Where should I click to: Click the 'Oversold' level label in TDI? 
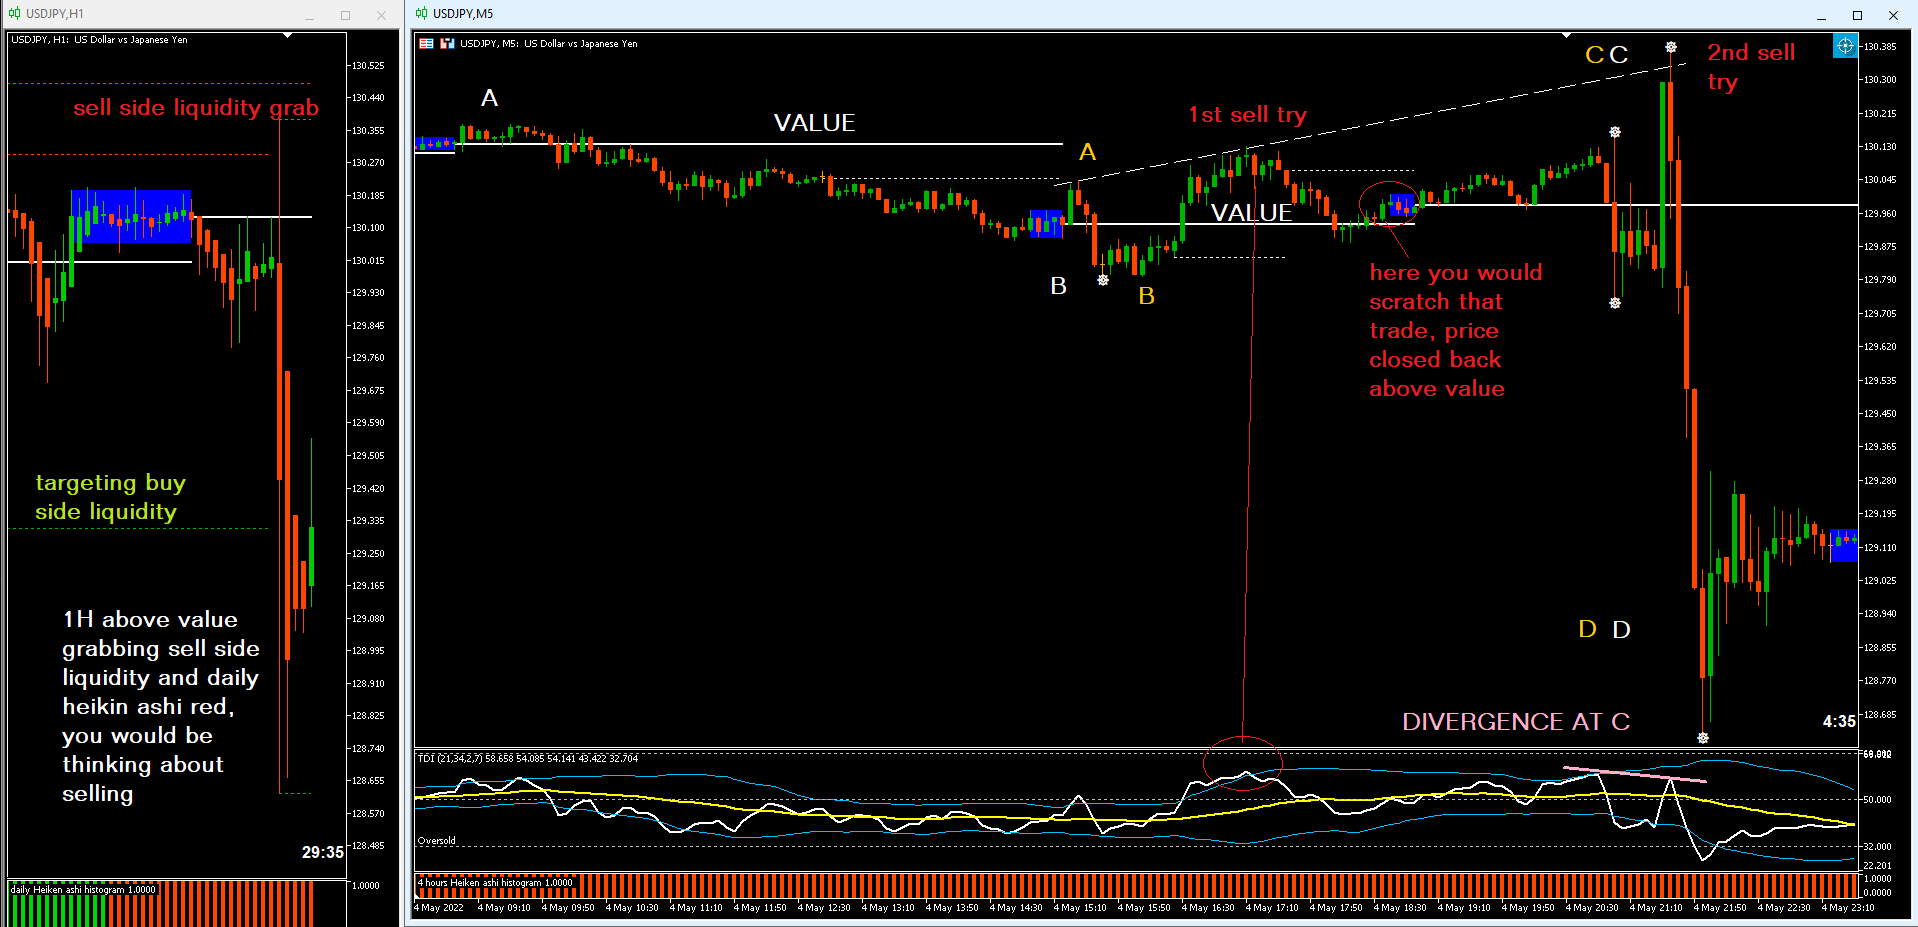(x=437, y=841)
